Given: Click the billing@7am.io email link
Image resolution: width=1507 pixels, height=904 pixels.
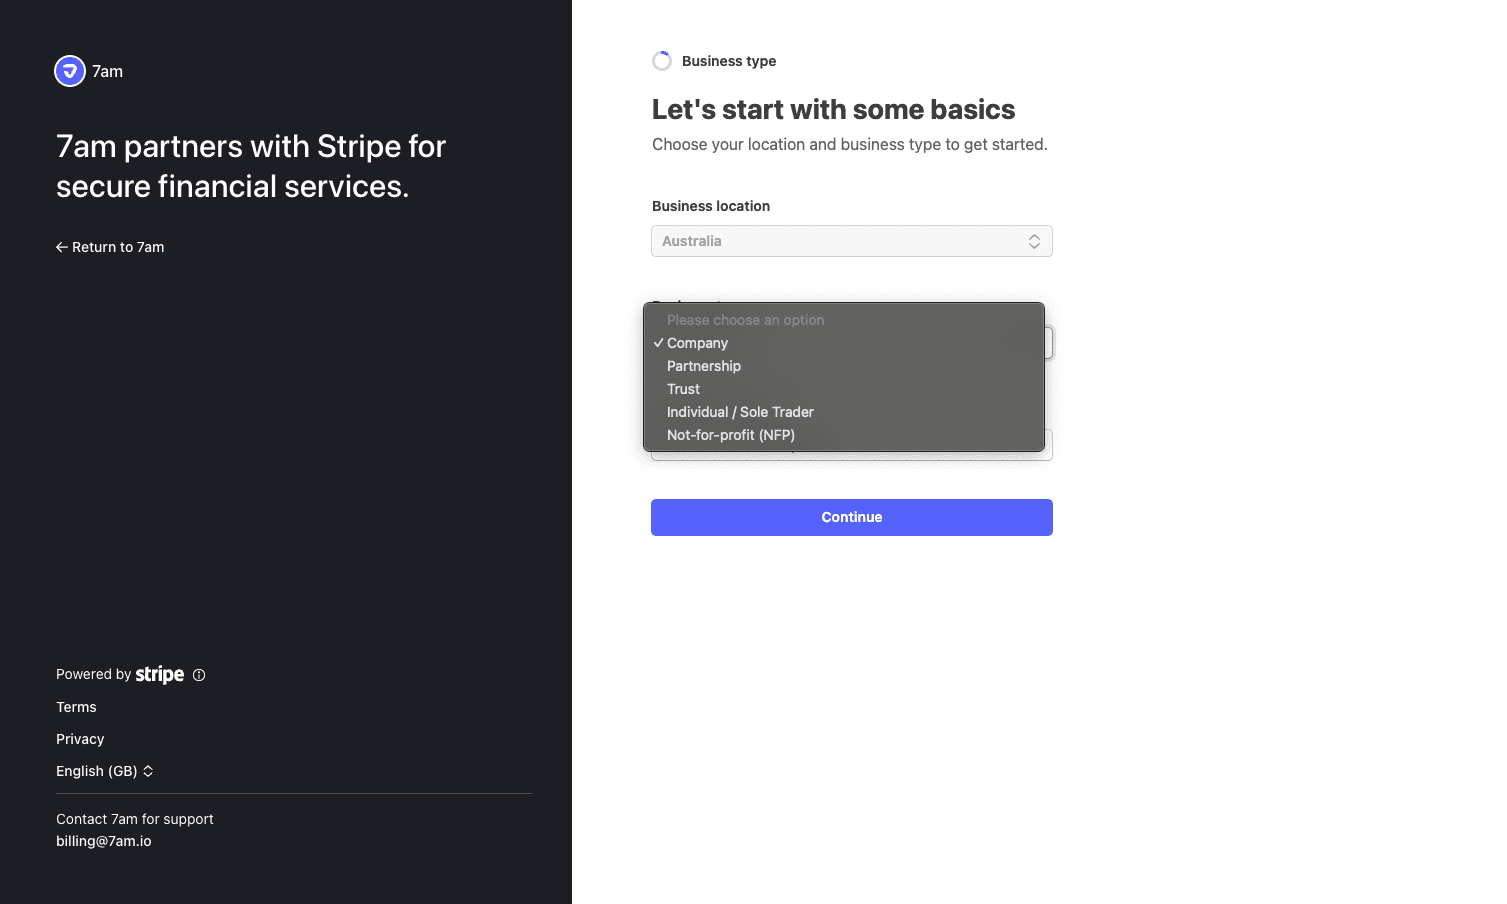Looking at the screenshot, I should click(104, 841).
